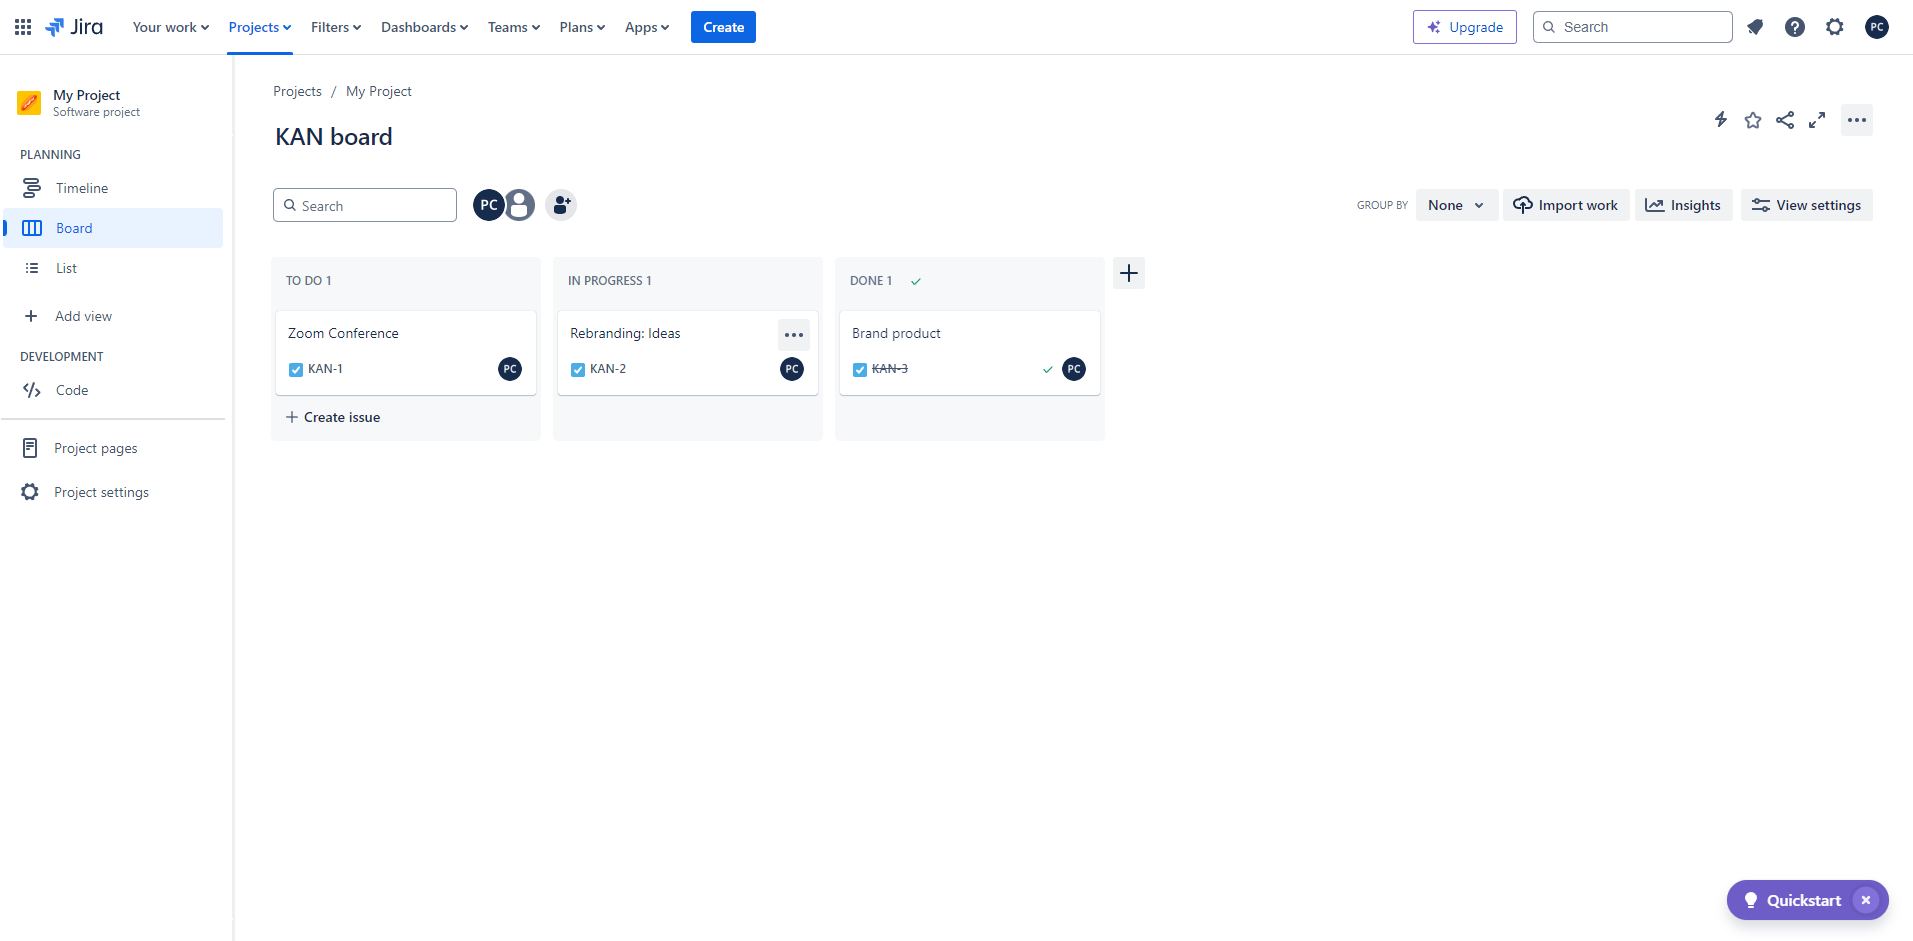Focus the board Search field
The image size is (1913, 941).
point(365,205)
